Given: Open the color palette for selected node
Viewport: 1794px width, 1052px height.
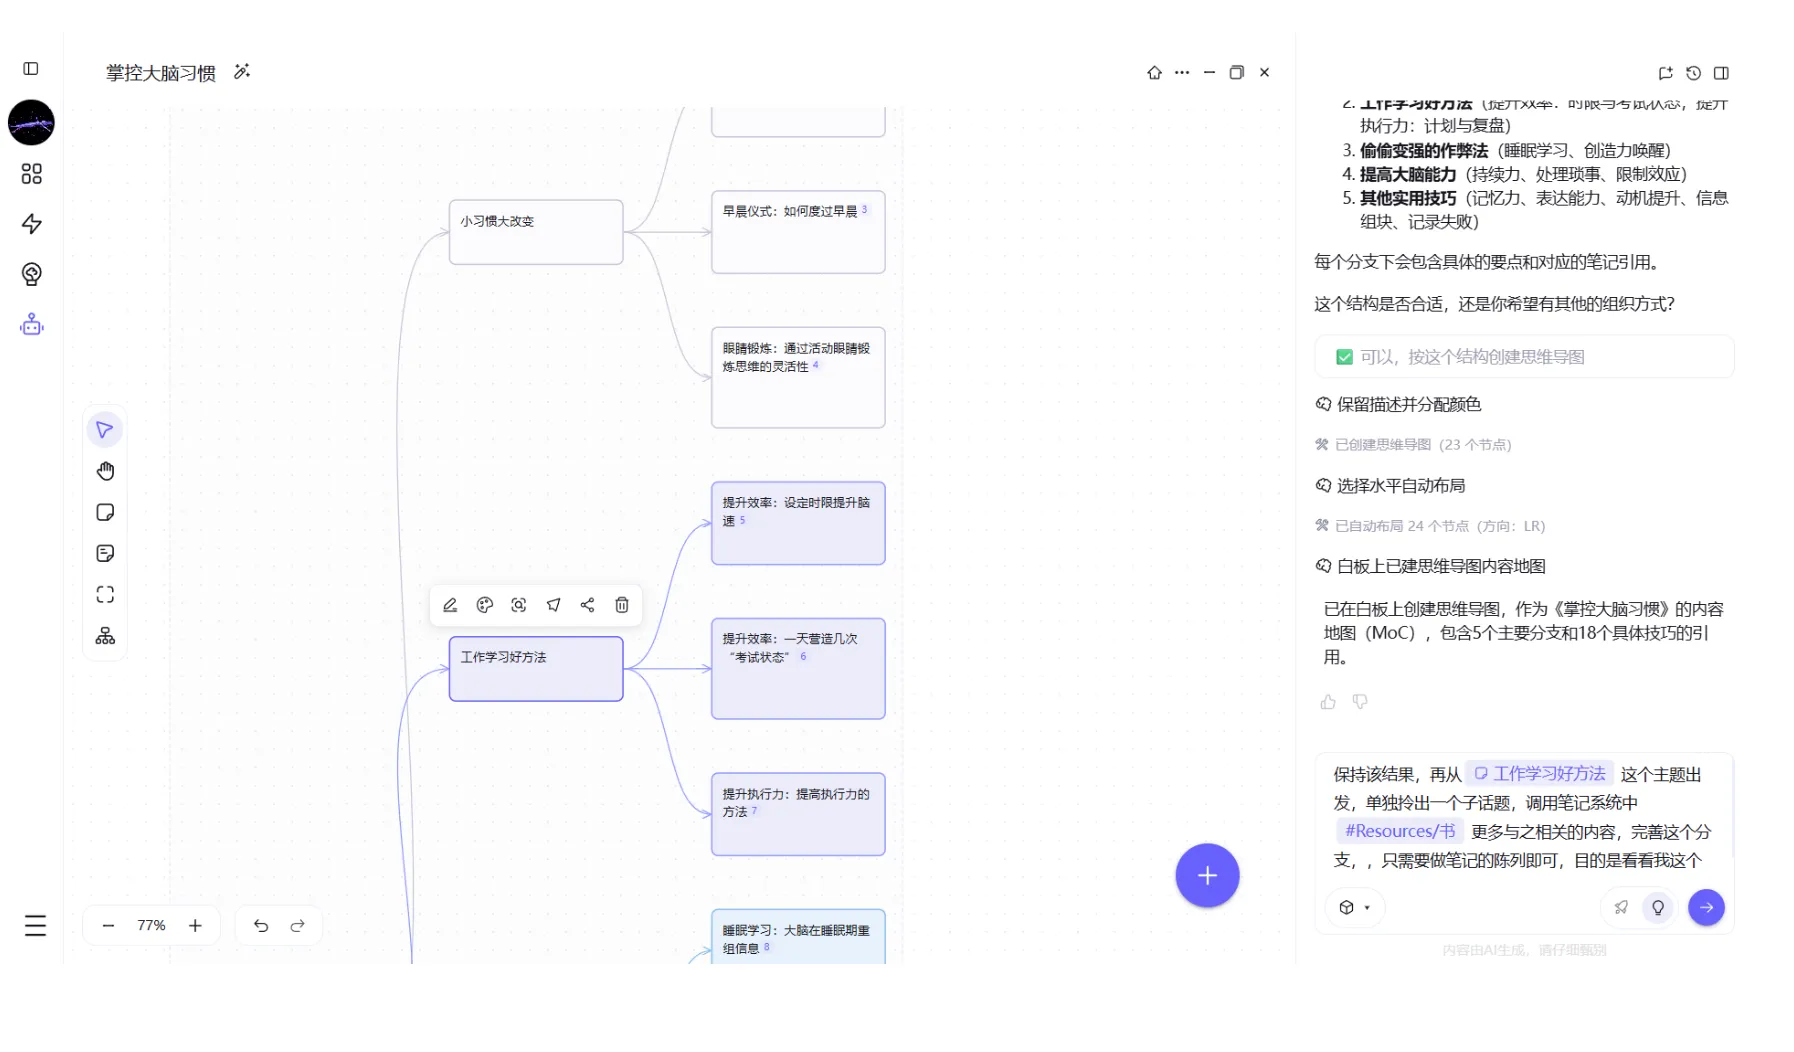Looking at the screenshot, I should (x=485, y=605).
